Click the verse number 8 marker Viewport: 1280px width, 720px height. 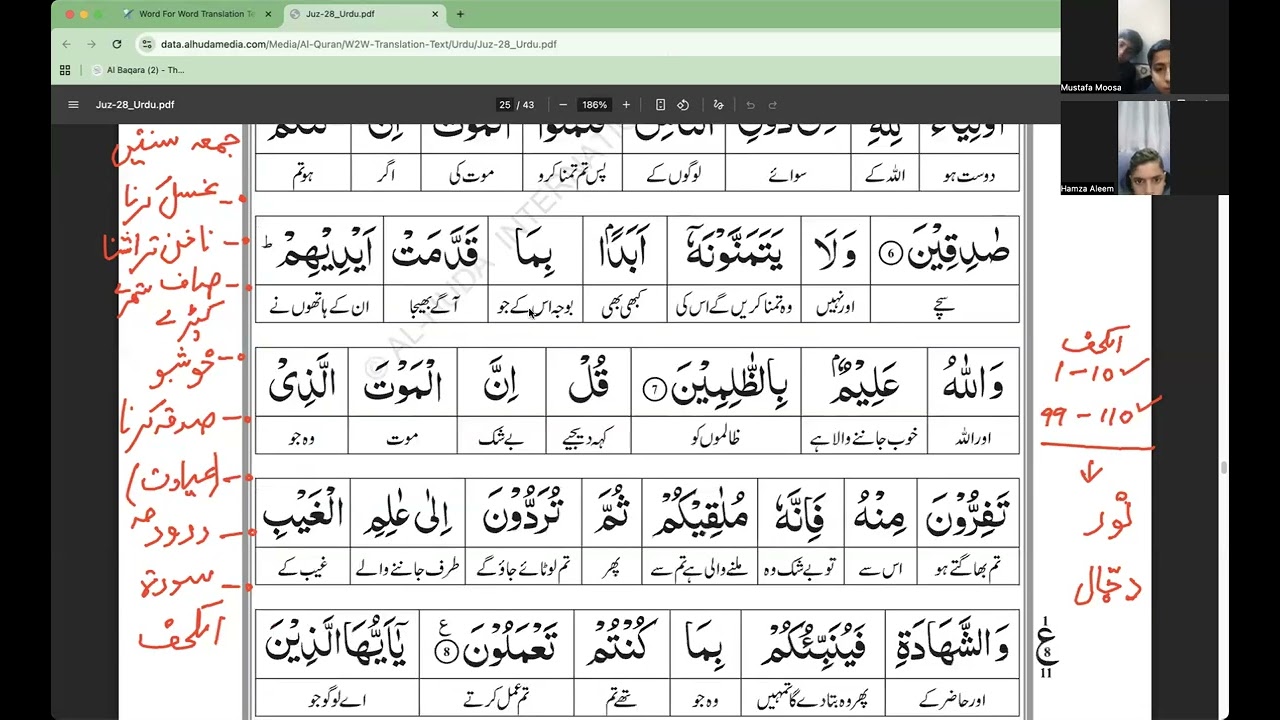[448, 652]
